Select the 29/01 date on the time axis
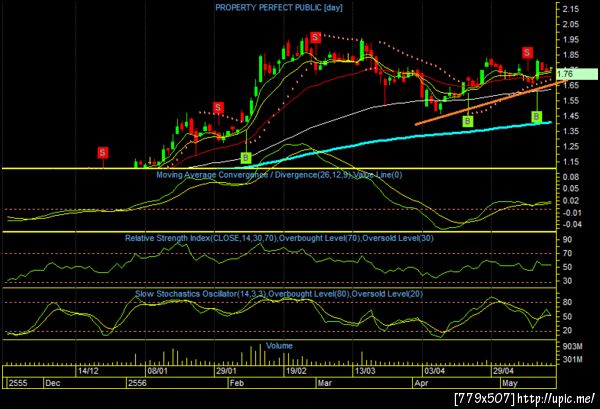This screenshot has height=409, width=600. pyautogui.click(x=226, y=371)
